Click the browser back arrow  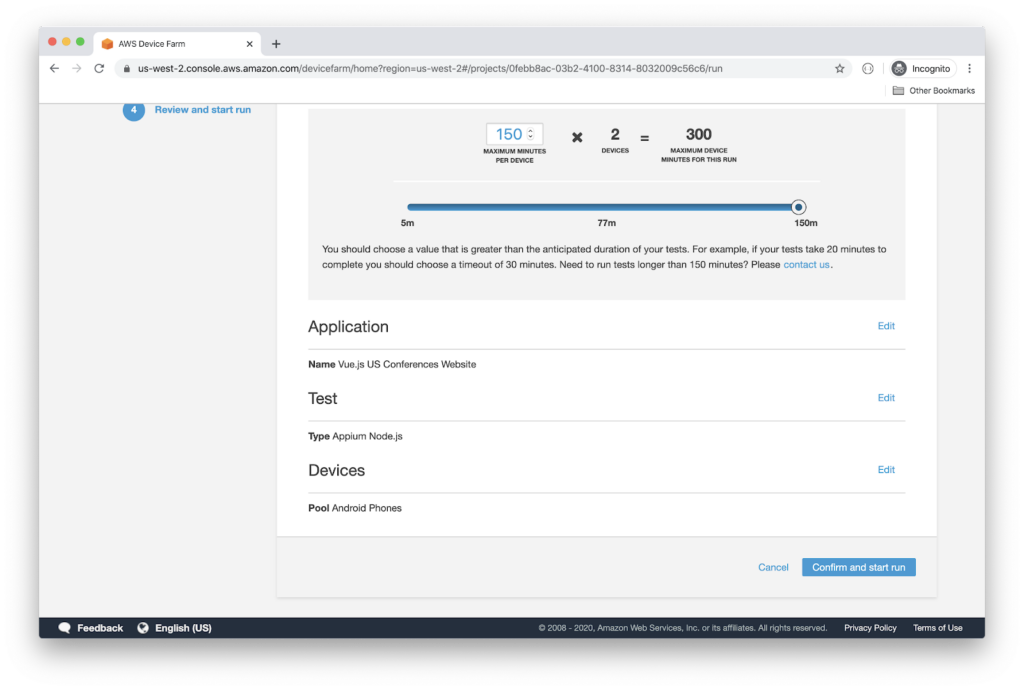coord(54,68)
